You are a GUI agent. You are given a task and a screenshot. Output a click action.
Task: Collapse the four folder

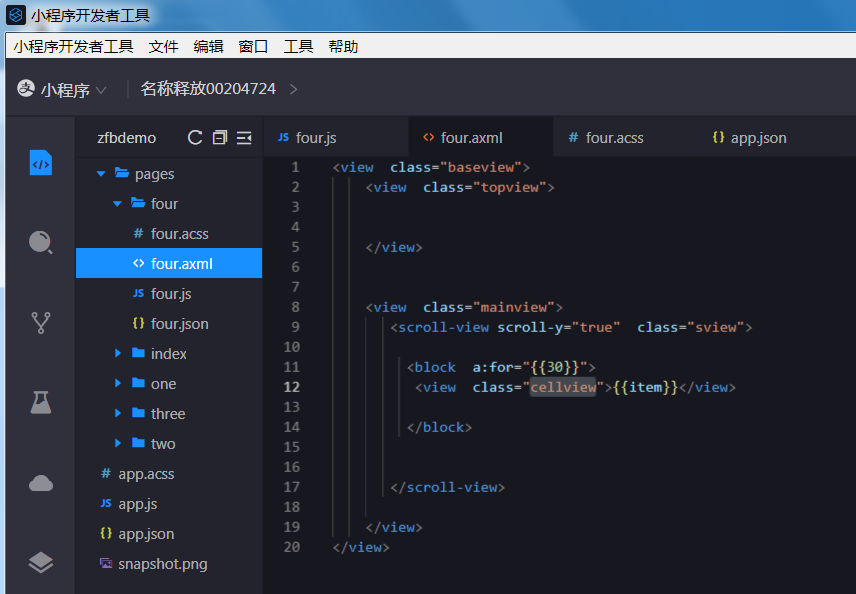[x=117, y=204]
